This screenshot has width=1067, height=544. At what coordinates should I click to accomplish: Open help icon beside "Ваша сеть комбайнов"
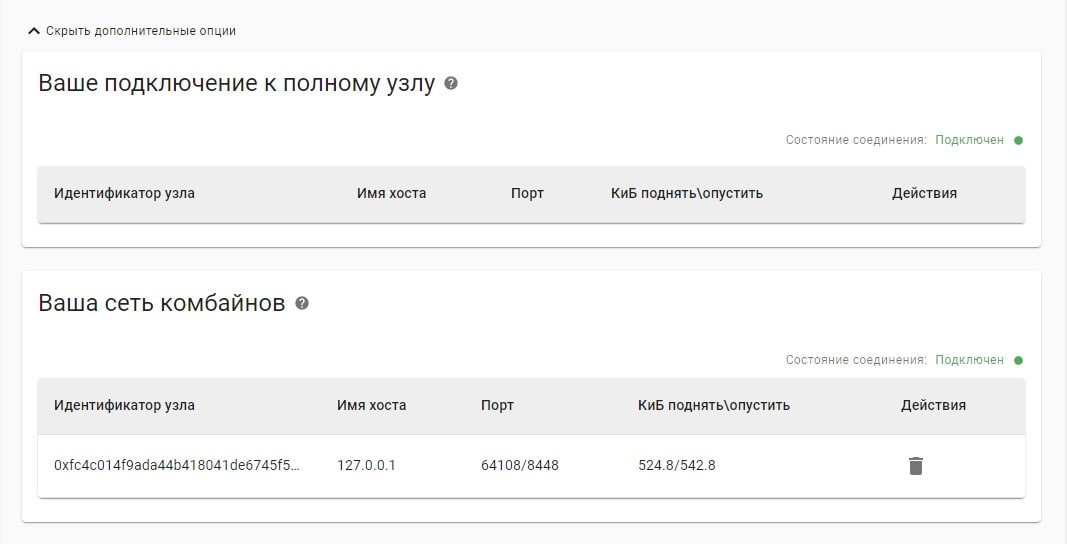coord(302,303)
